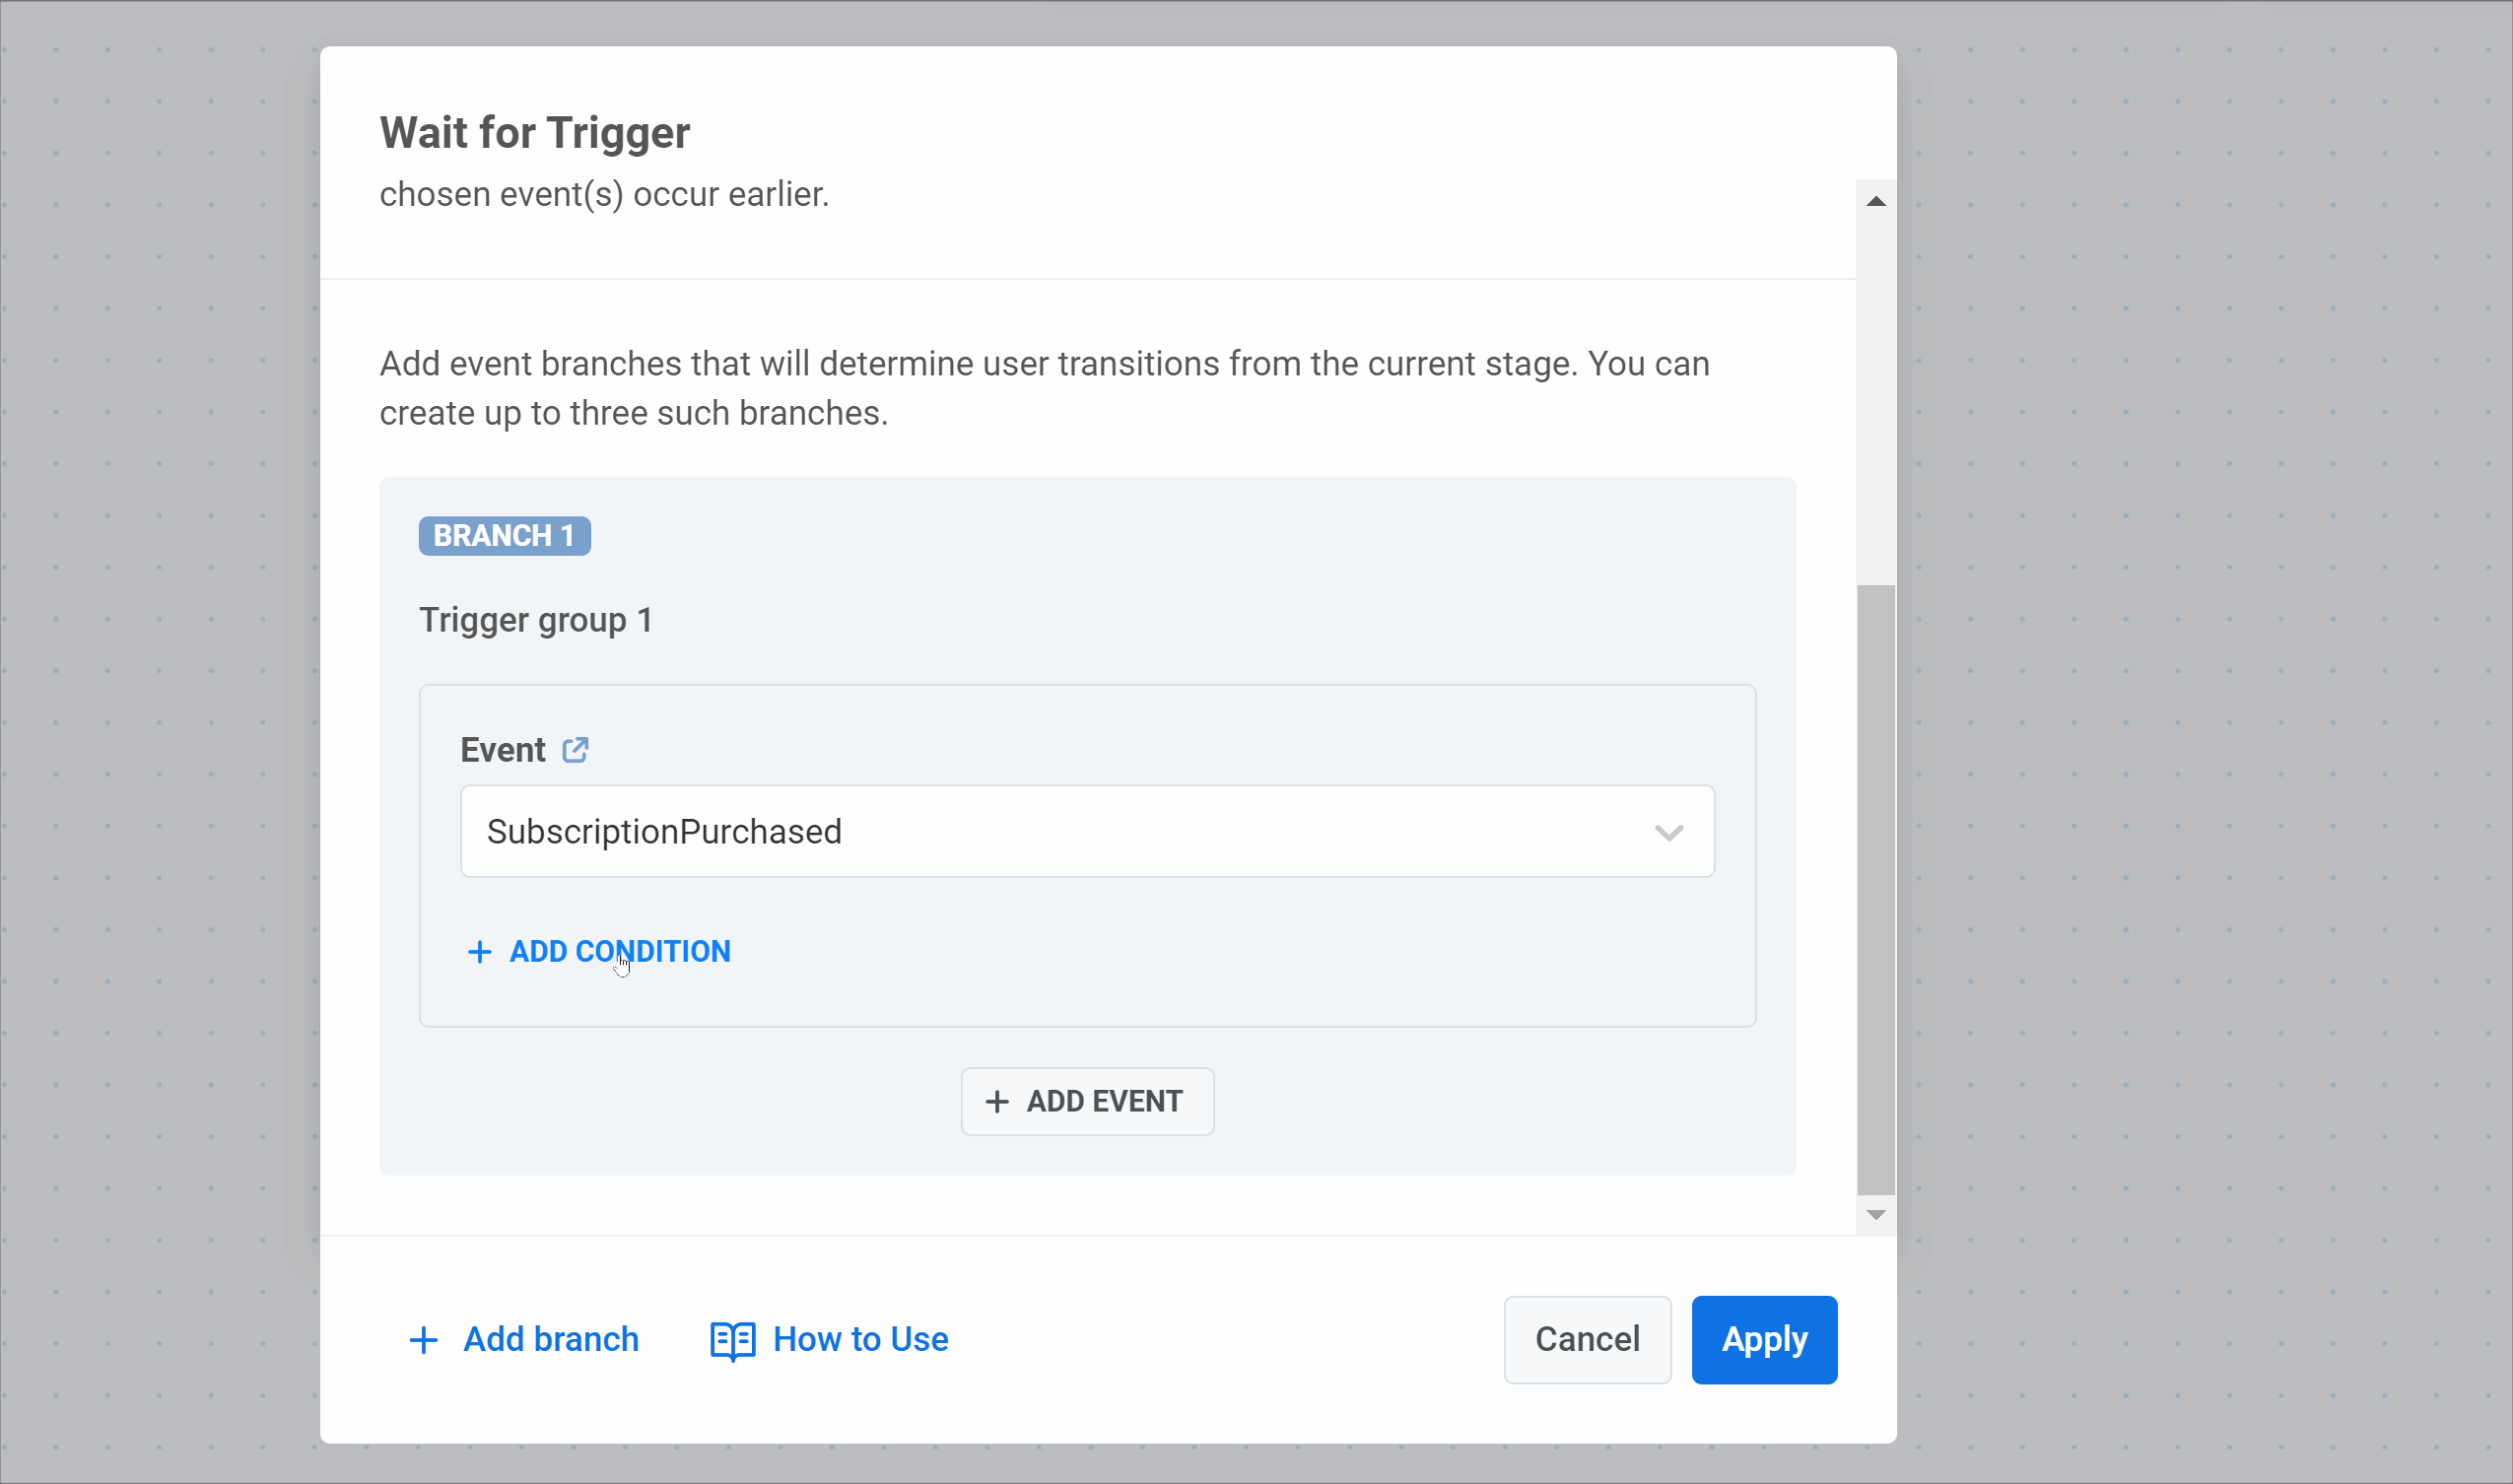Cancel the Wait for Trigger dialog

tap(1587, 1340)
